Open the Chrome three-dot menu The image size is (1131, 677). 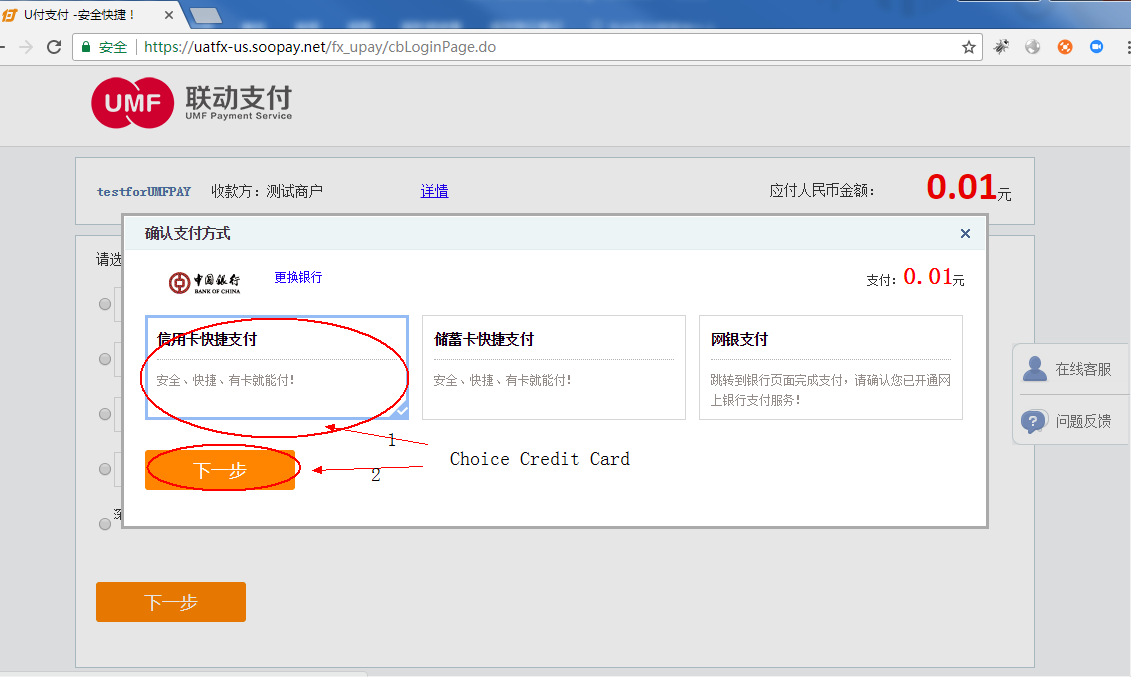pyautogui.click(x=1122, y=46)
